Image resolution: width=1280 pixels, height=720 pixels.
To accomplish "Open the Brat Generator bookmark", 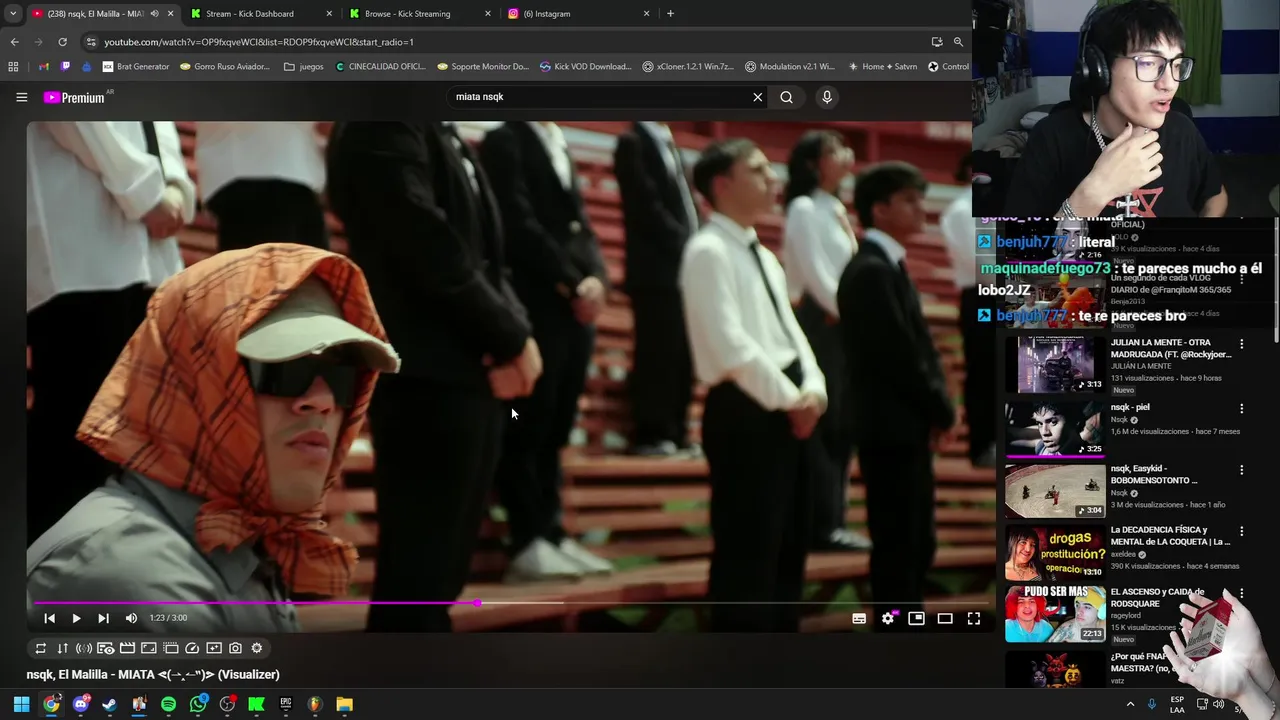I will click(x=136, y=67).
